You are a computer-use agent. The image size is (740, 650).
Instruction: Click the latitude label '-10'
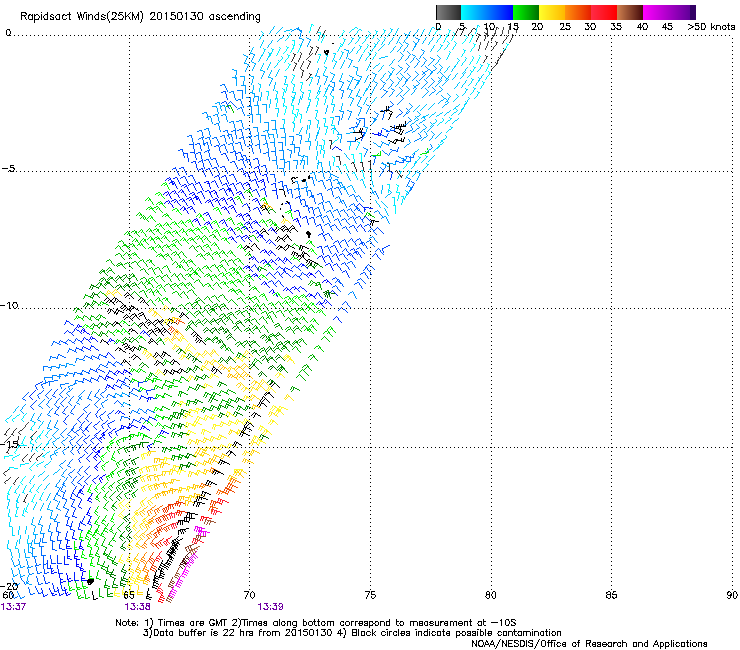(x=9, y=305)
